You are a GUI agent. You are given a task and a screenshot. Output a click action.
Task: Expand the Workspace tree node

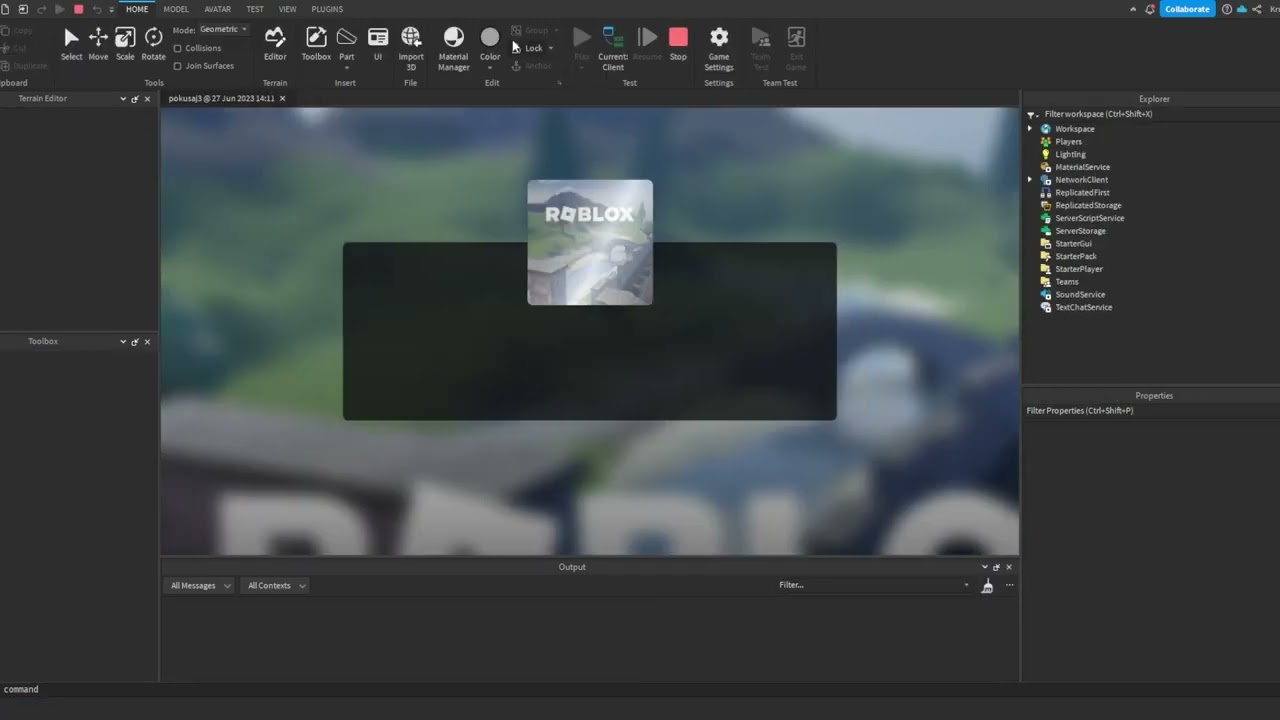coord(1030,129)
